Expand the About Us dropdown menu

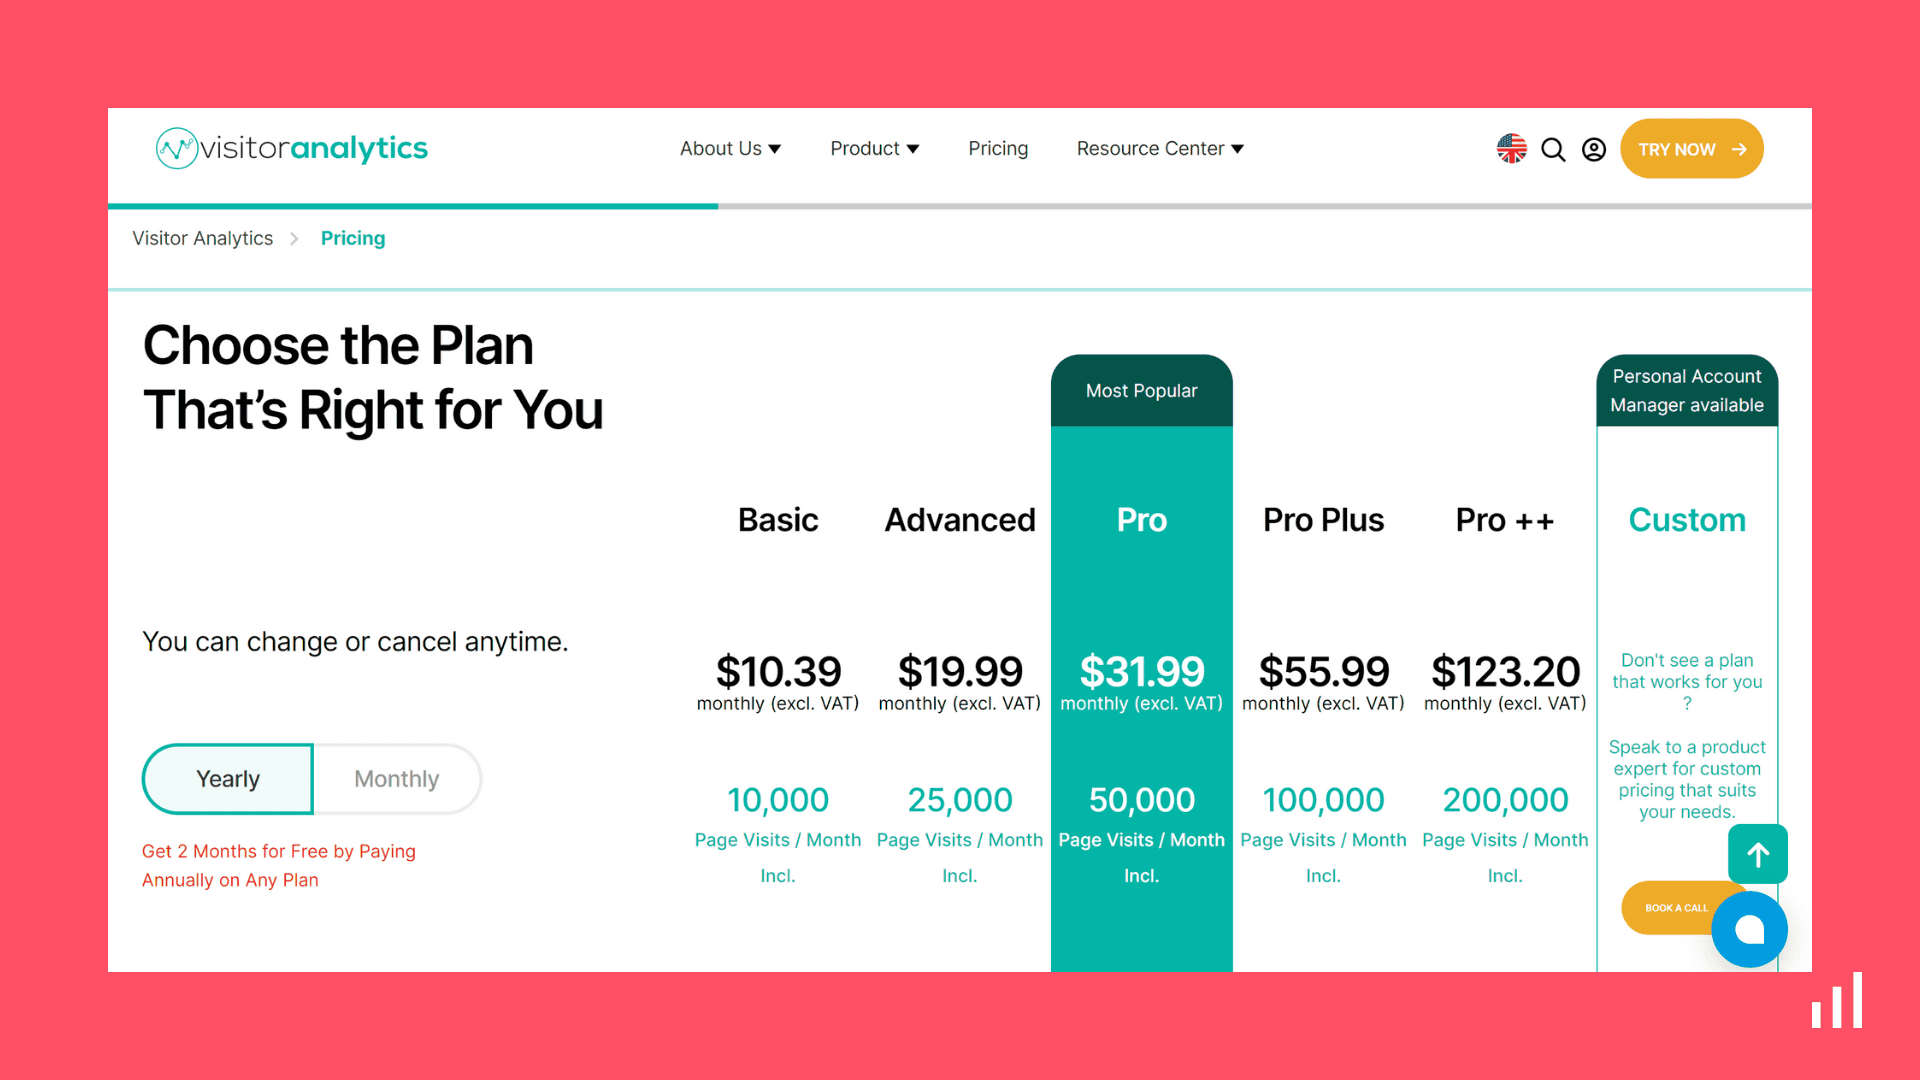(x=732, y=148)
